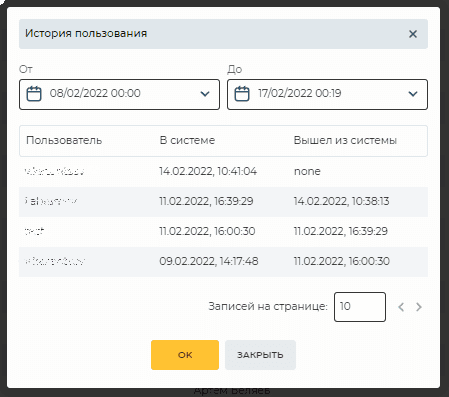Click the ЗАКРЫТЬ button
The image size is (449, 397).
(x=260, y=355)
